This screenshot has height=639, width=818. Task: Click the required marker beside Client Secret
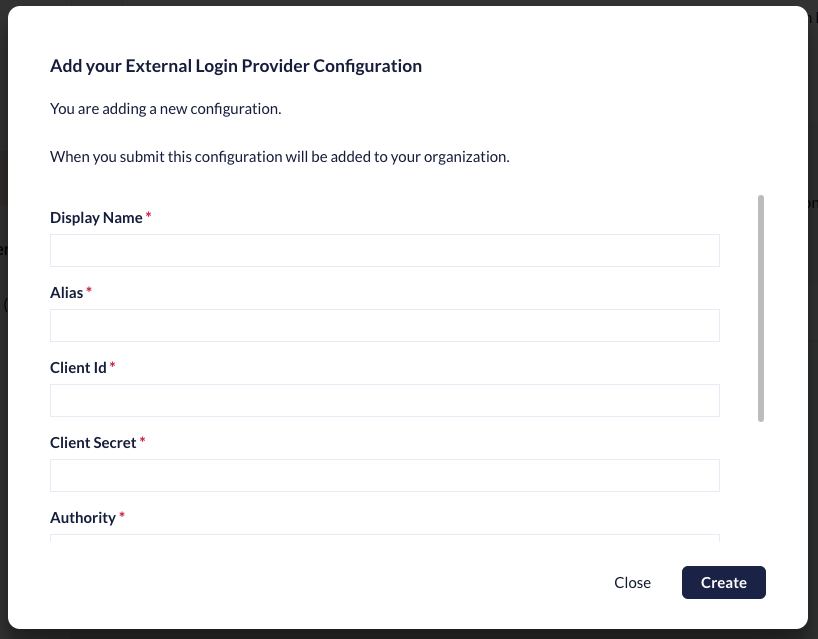(x=142, y=442)
